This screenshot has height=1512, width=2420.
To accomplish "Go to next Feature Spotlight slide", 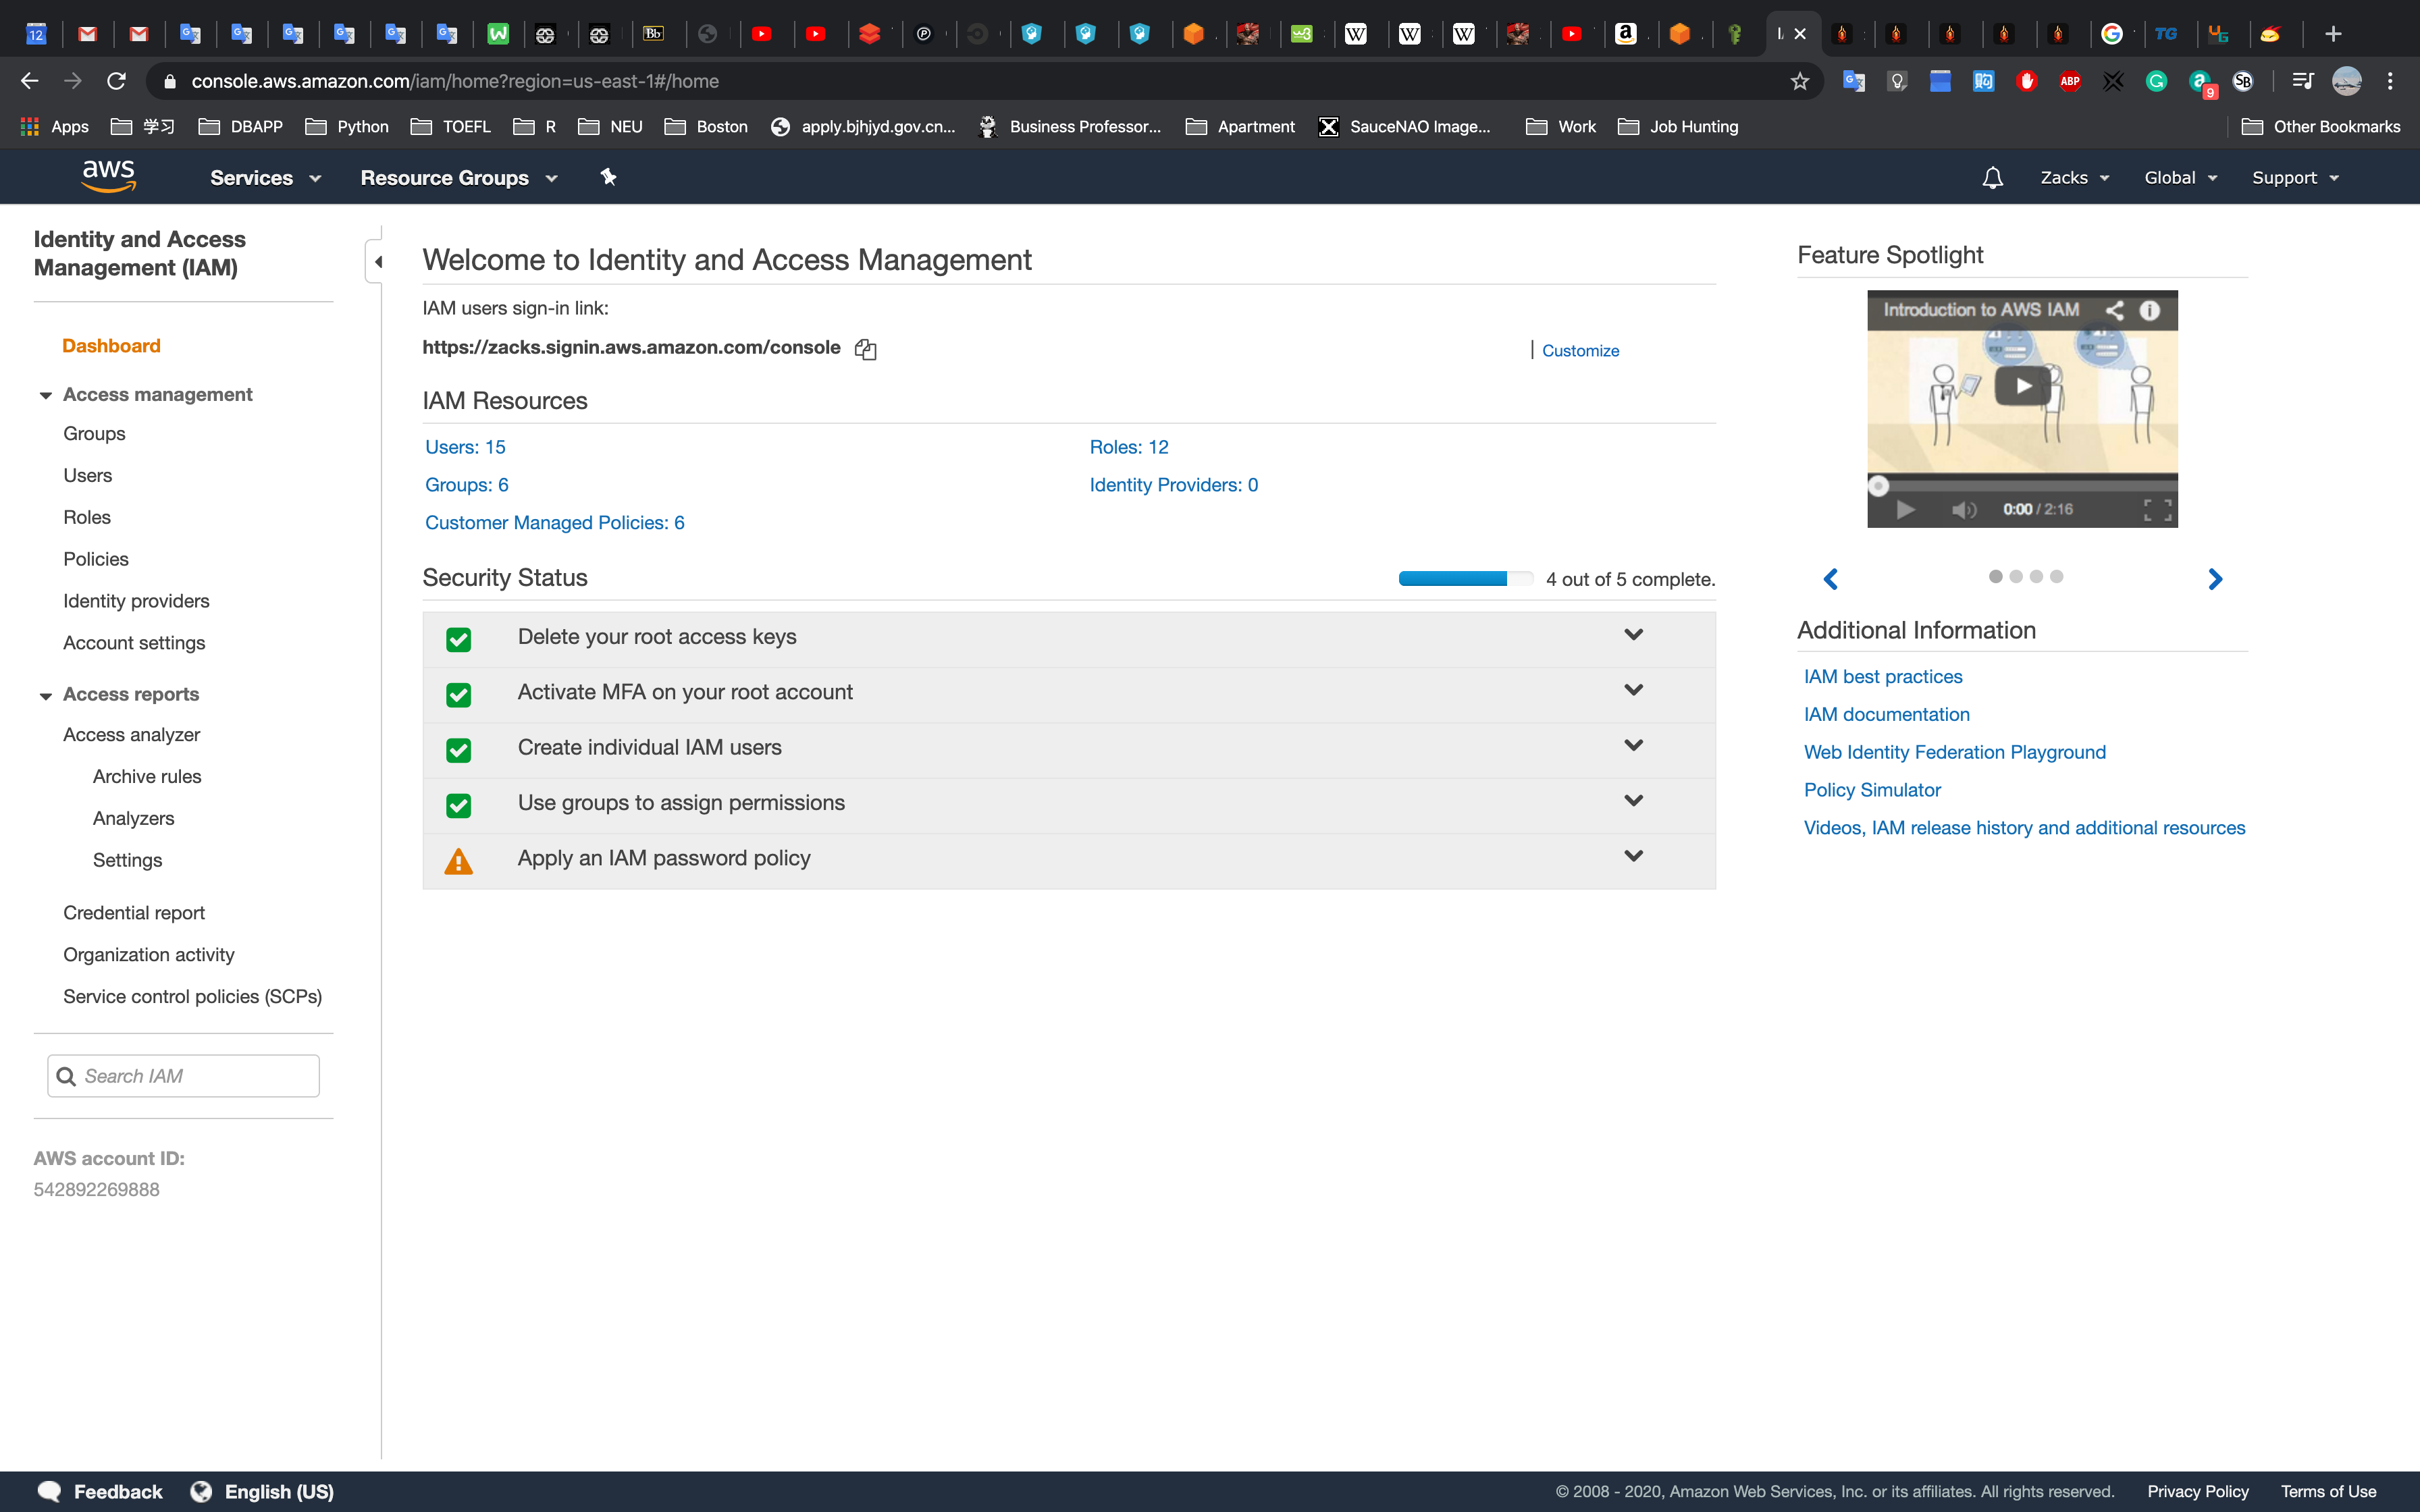I will (x=2214, y=579).
